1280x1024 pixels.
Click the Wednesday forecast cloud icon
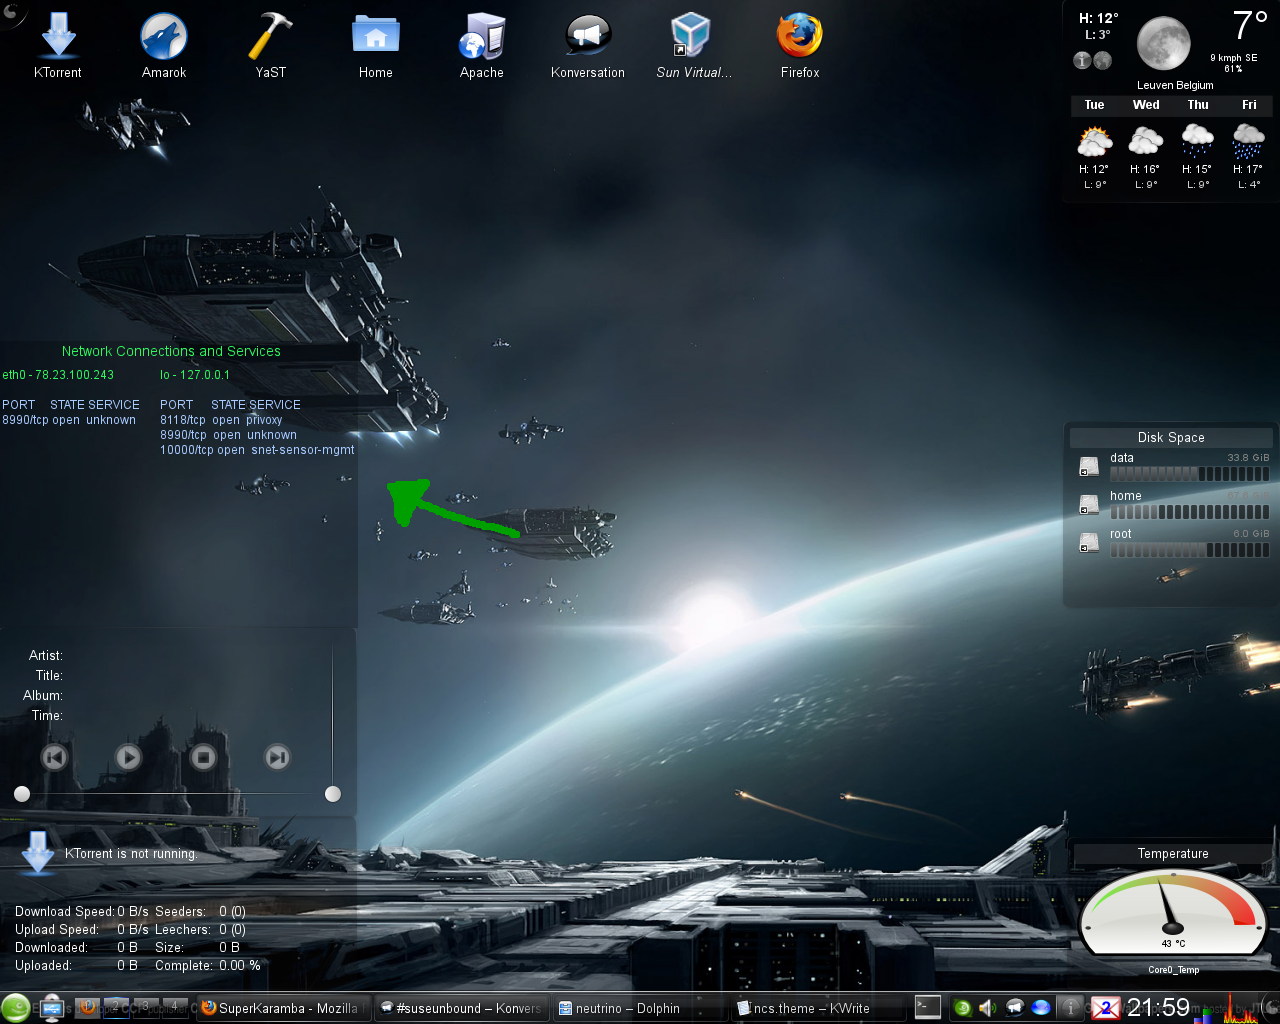coord(1146,141)
